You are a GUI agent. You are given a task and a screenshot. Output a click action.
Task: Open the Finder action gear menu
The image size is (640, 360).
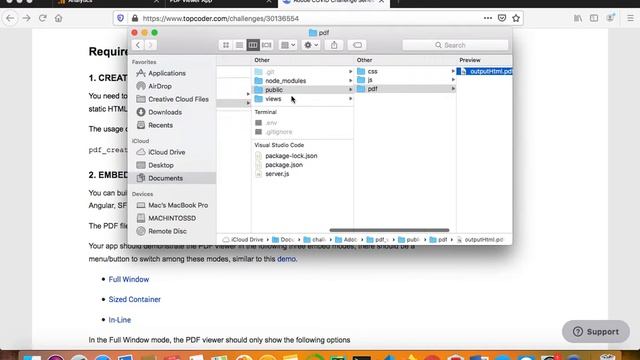pyautogui.click(x=311, y=45)
